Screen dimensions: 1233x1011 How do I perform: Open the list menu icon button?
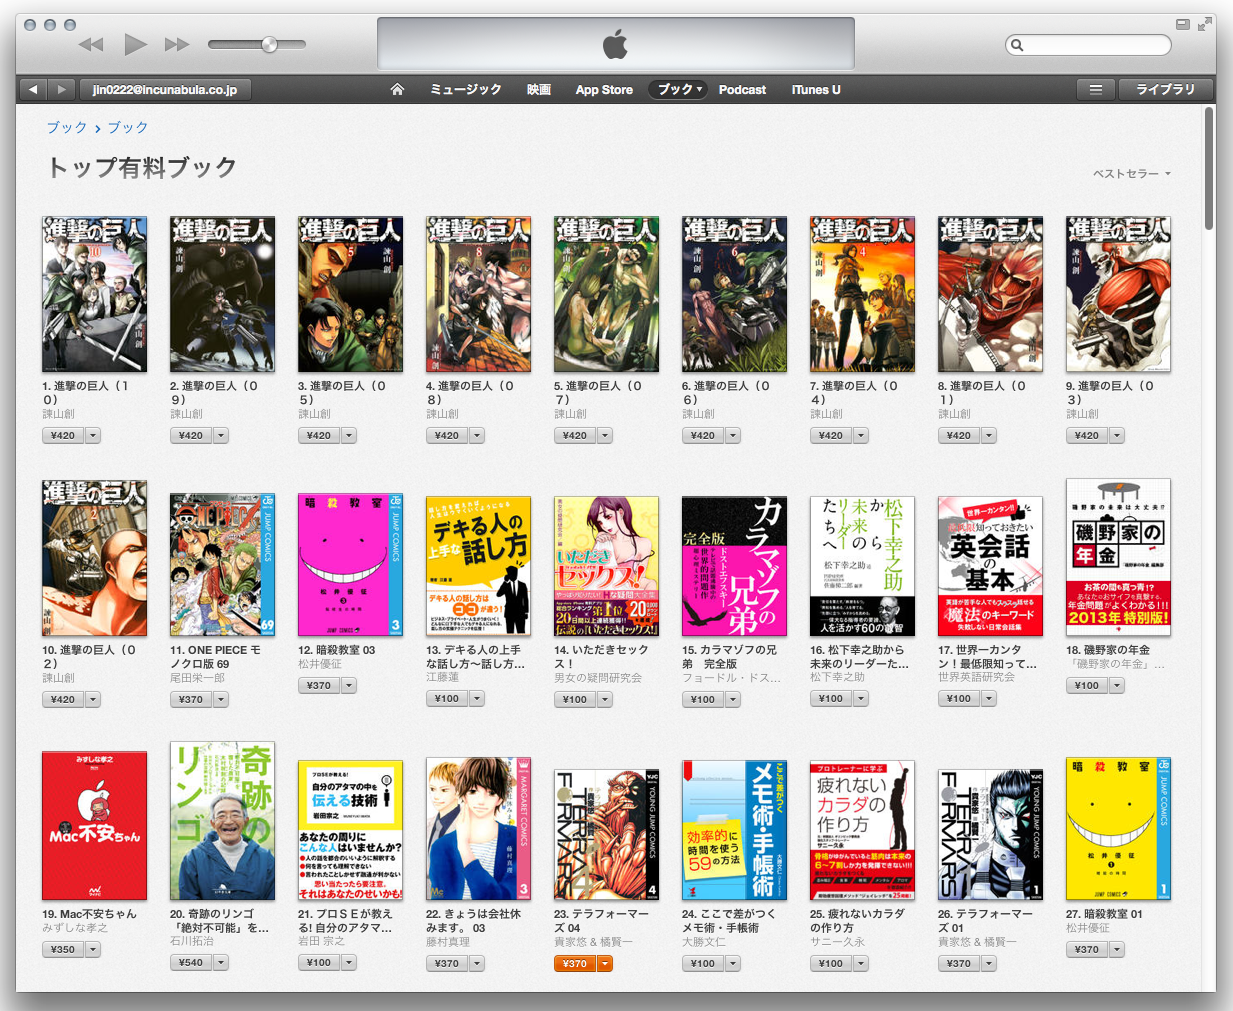[1096, 89]
